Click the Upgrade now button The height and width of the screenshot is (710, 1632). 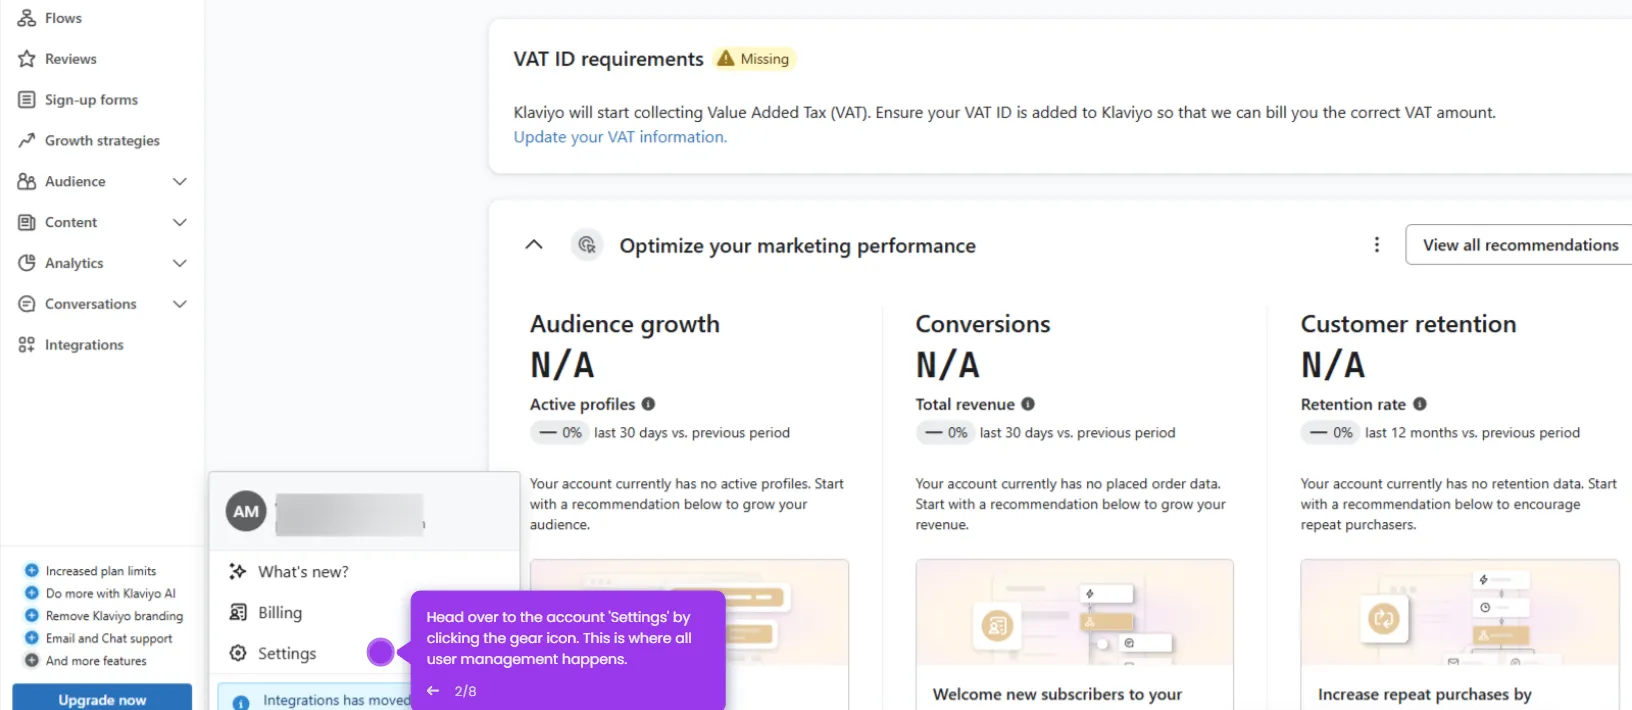pyautogui.click(x=102, y=698)
